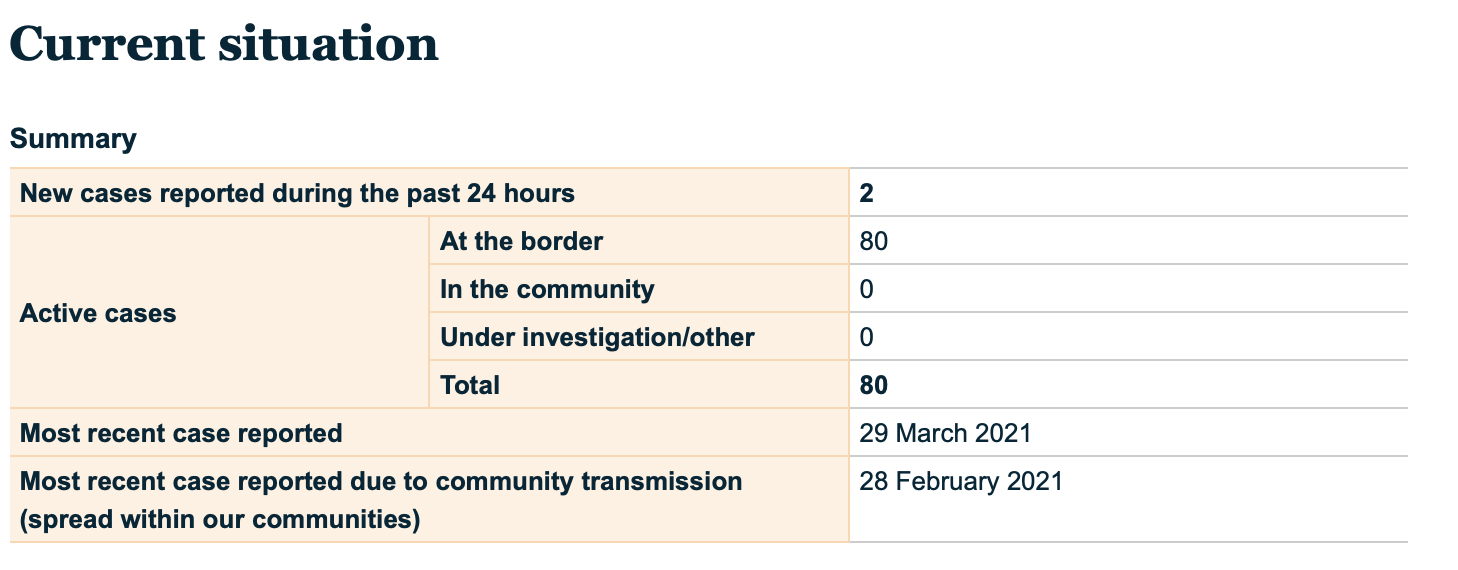This screenshot has width=1458, height=570.
Task: Click the date 28 February 2021
Action: coord(960,481)
